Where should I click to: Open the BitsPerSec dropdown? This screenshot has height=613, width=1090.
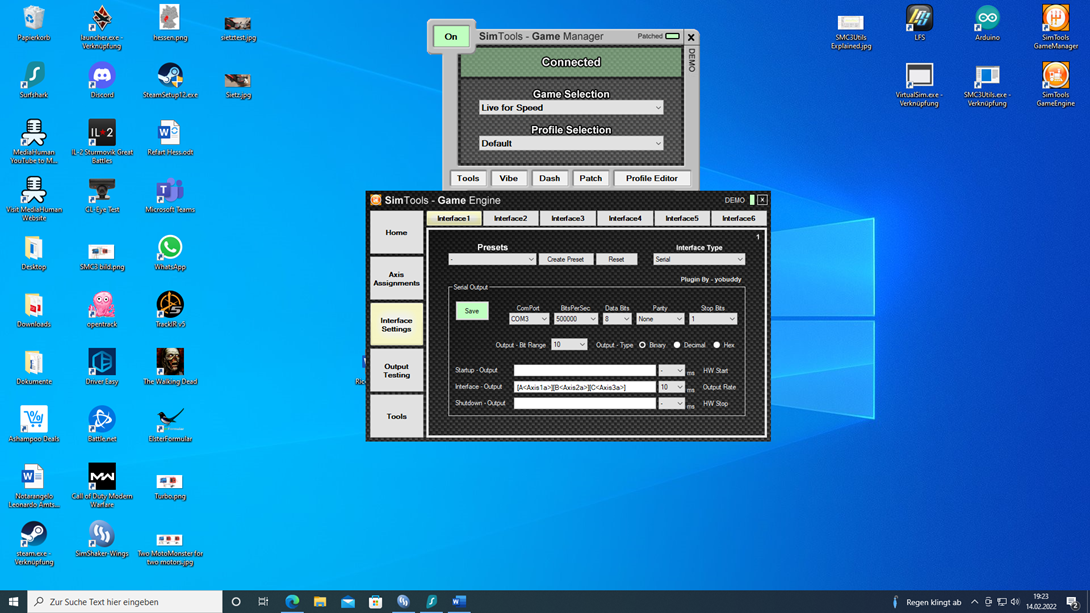(576, 319)
